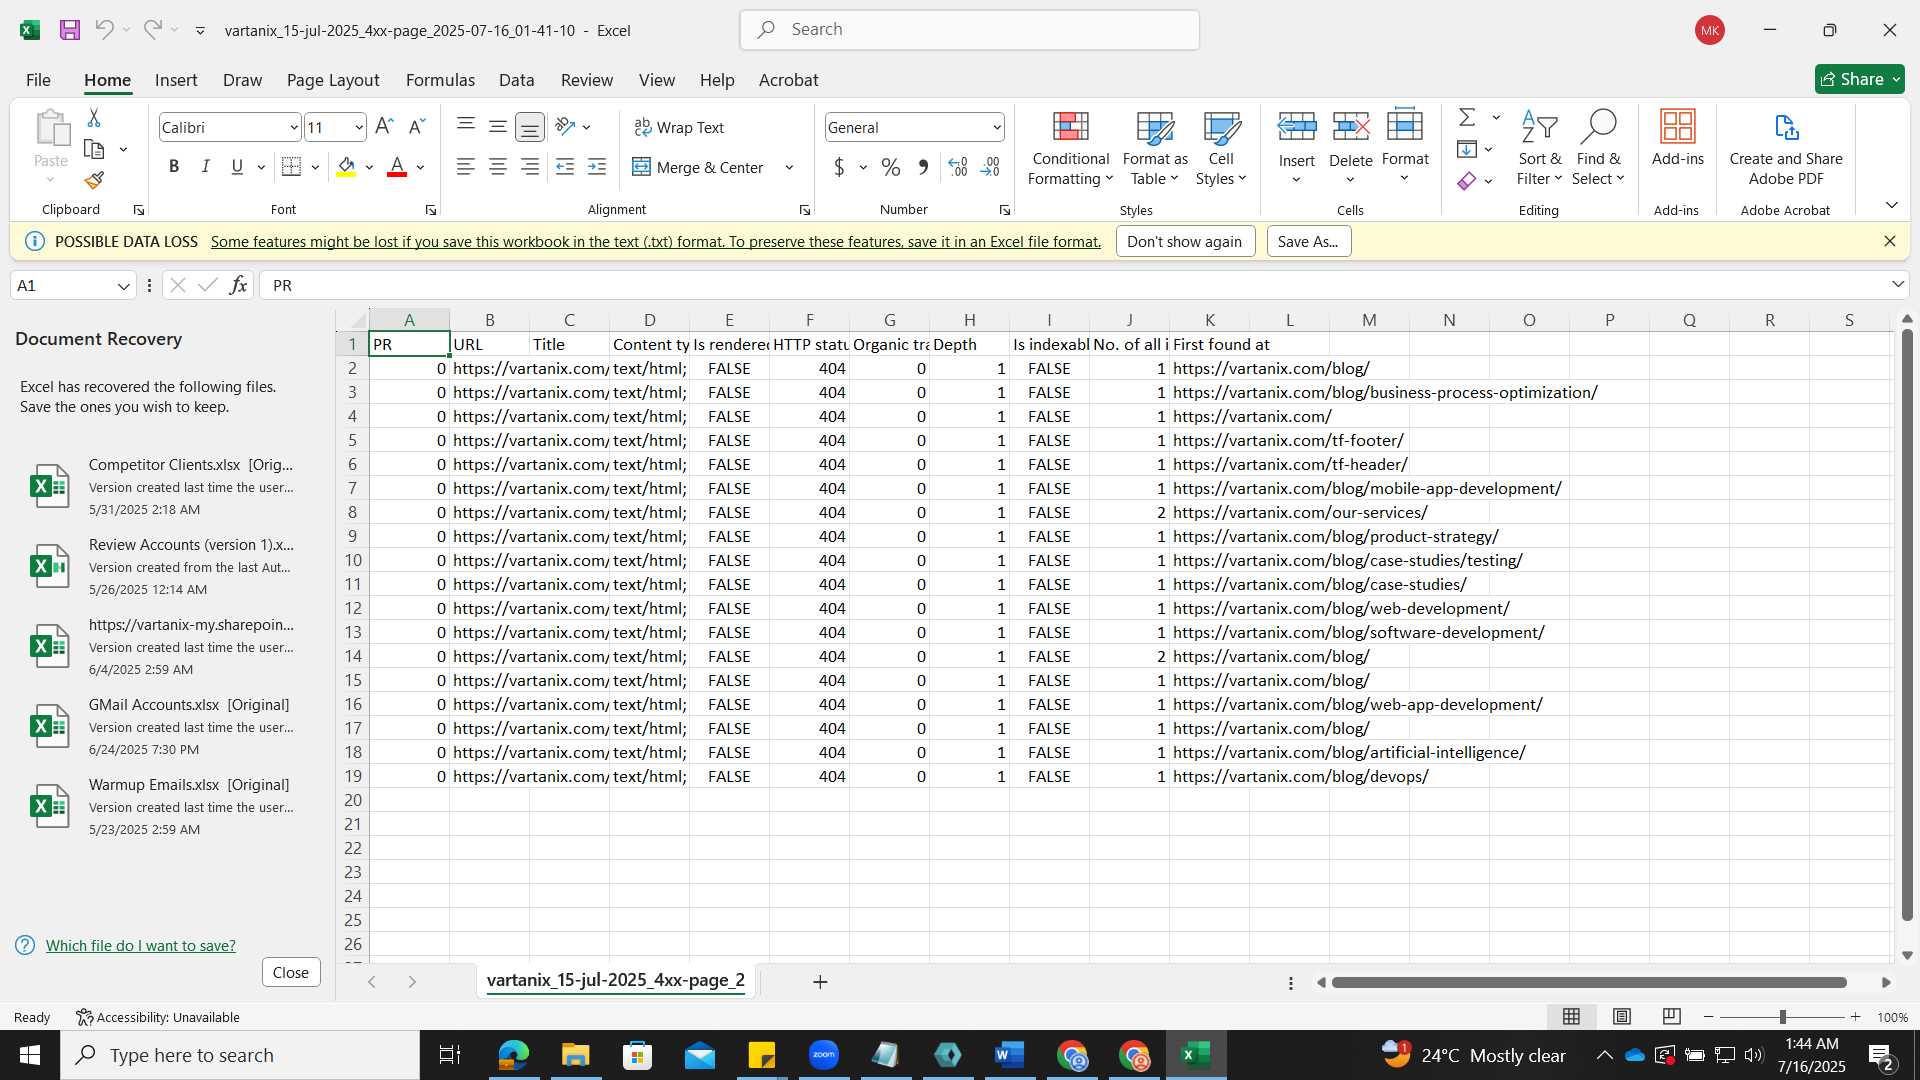Image resolution: width=1920 pixels, height=1080 pixels.
Task: Open Word from the Windows taskbar
Action: point(1009,1055)
